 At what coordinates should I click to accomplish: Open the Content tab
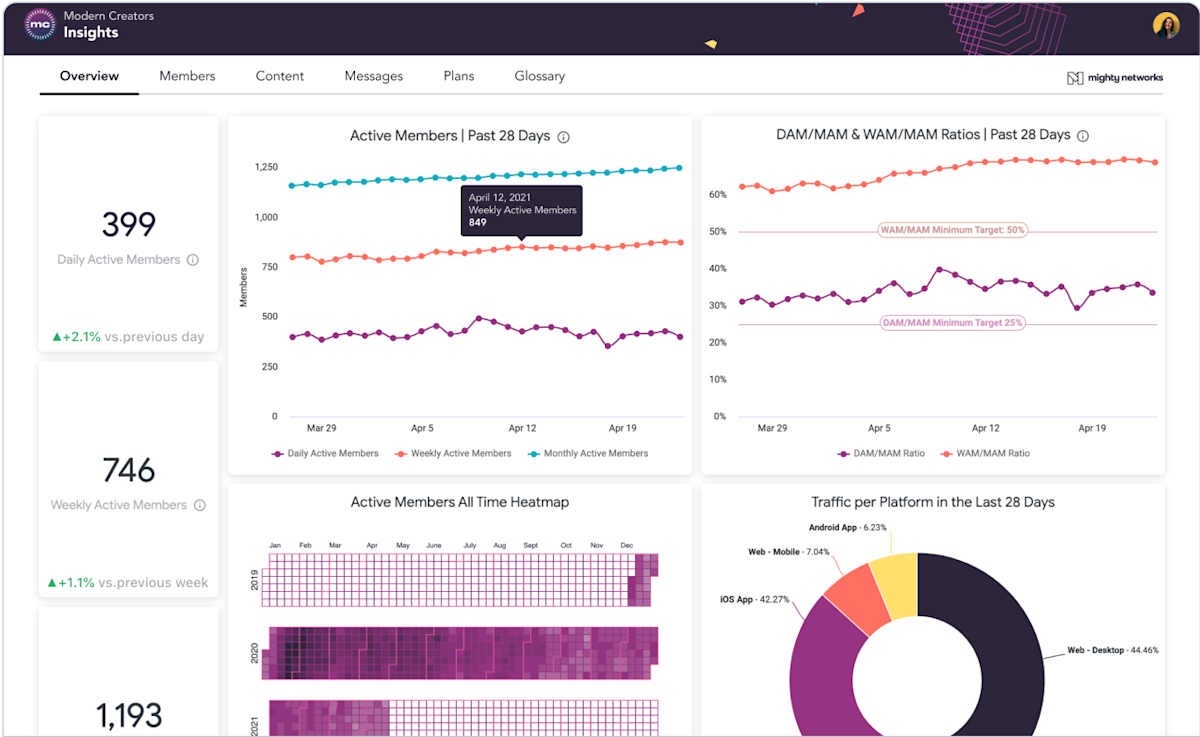(280, 76)
